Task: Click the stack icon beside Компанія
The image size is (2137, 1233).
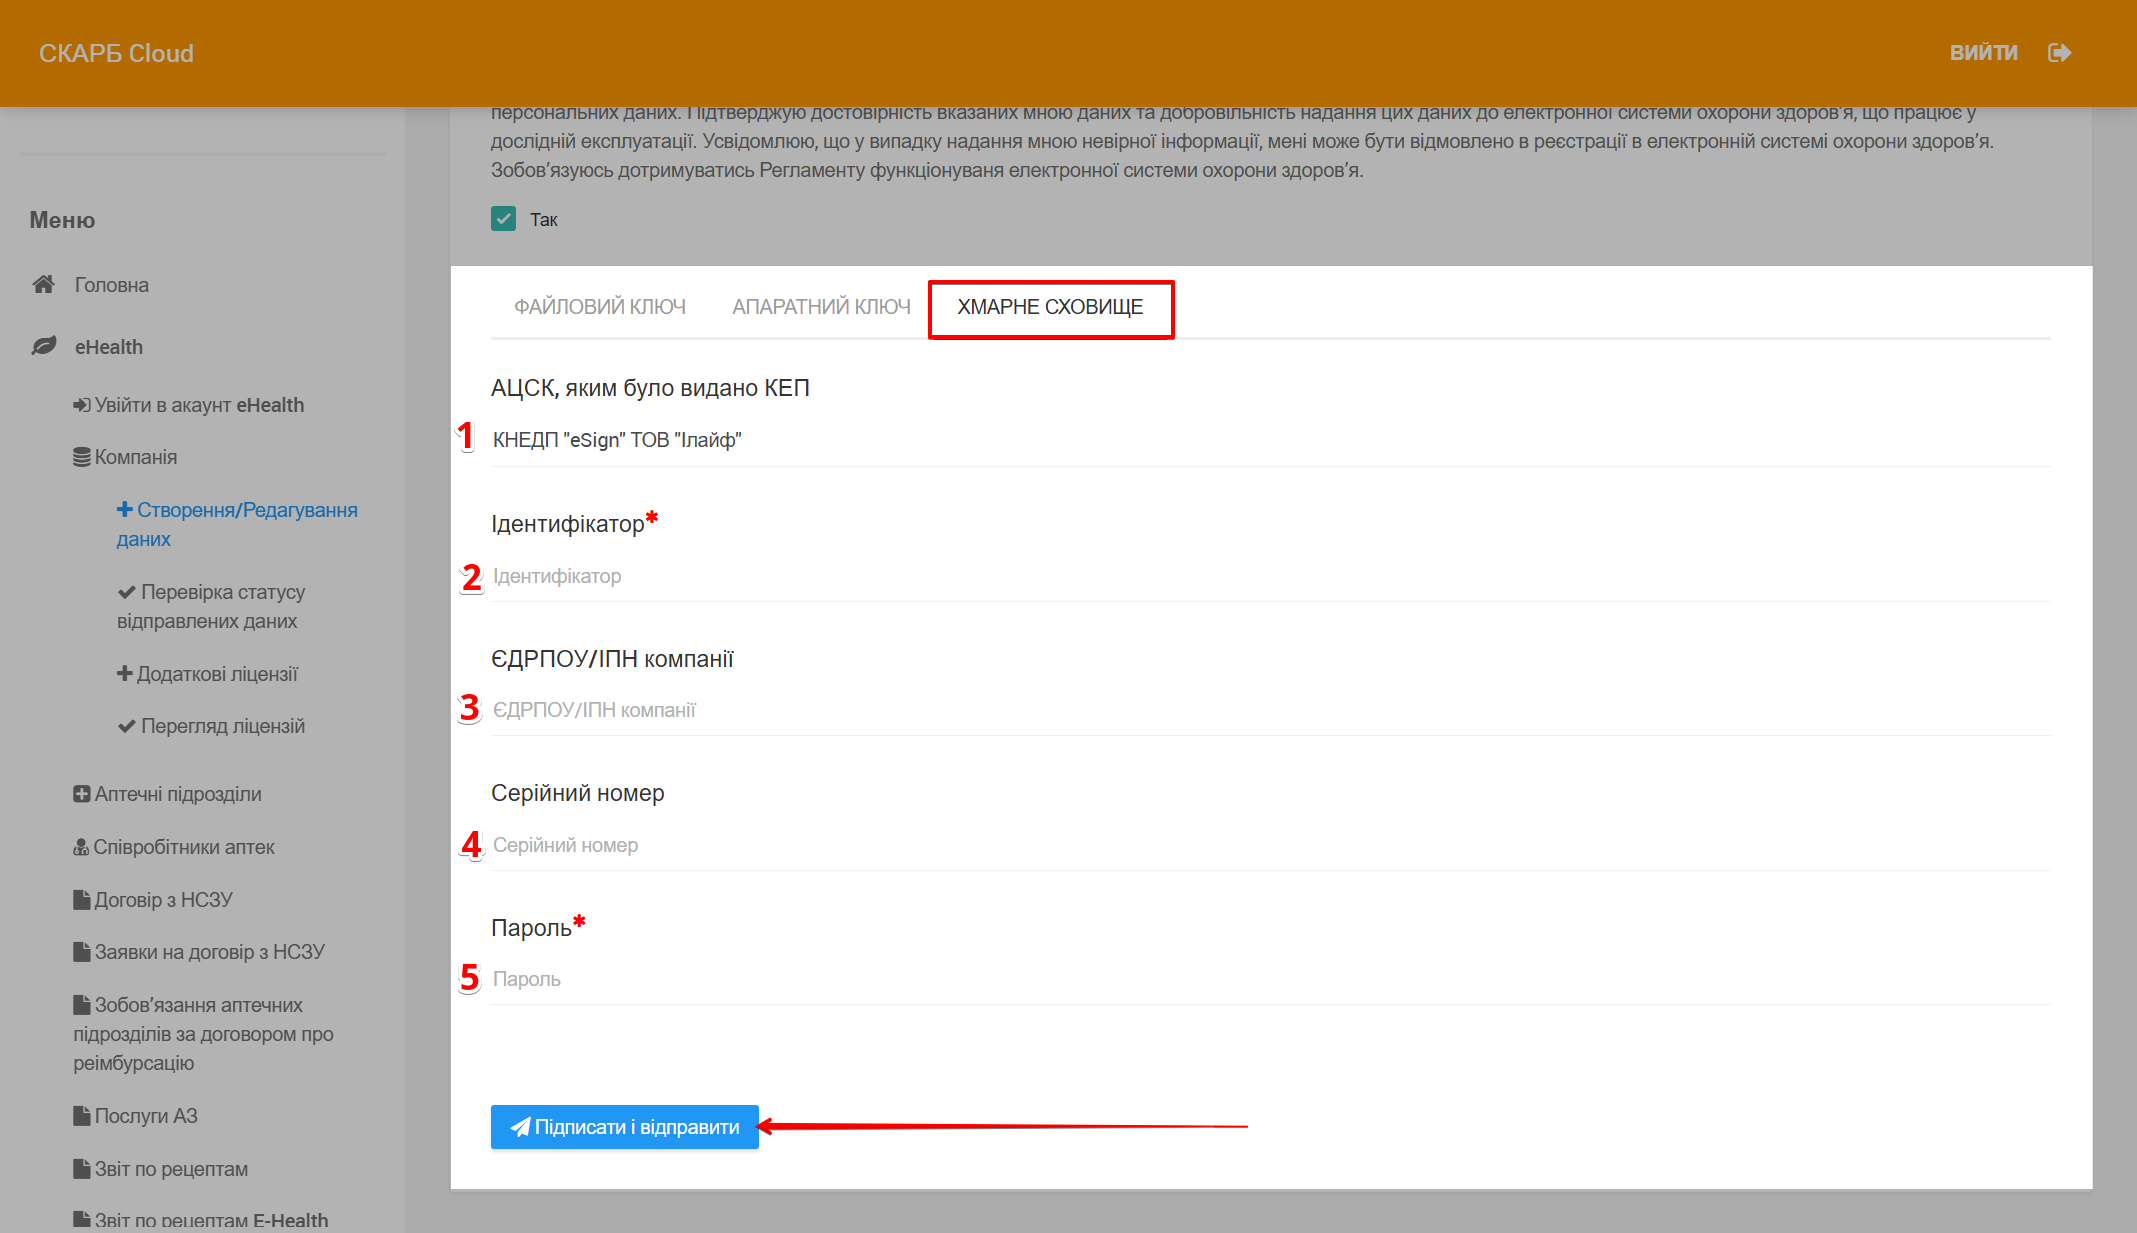Action: pyautogui.click(x=81, y=457)
